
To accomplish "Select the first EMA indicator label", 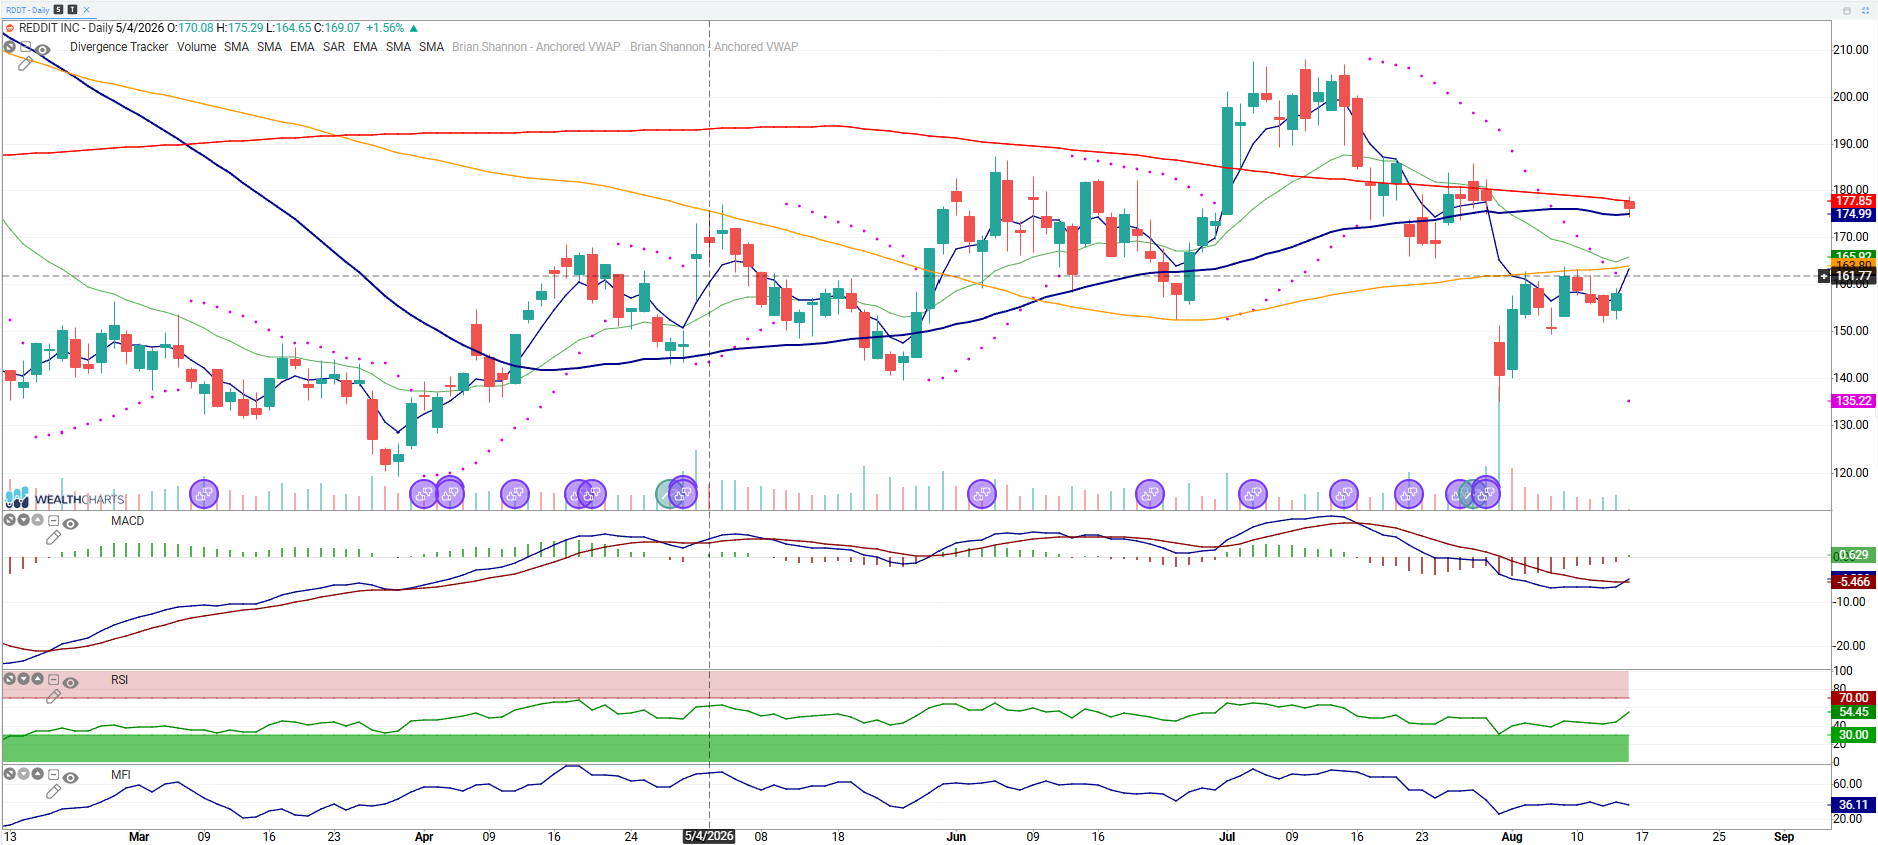I will [x=302, y=47].
